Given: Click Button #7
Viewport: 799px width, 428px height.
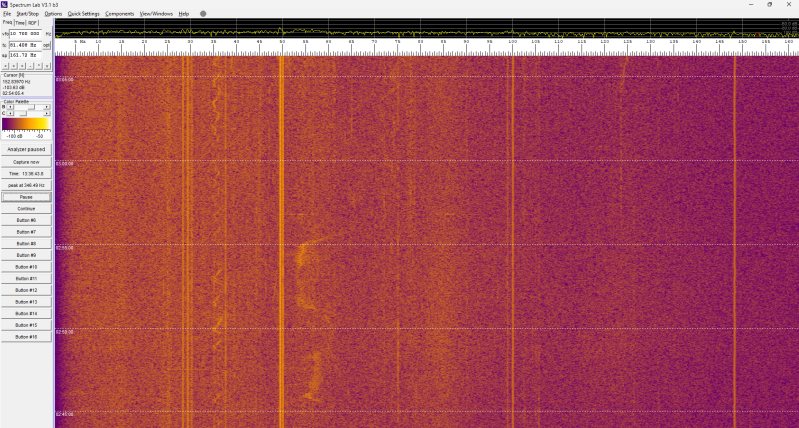Looking at the screenshot, I should click(26, 232).
